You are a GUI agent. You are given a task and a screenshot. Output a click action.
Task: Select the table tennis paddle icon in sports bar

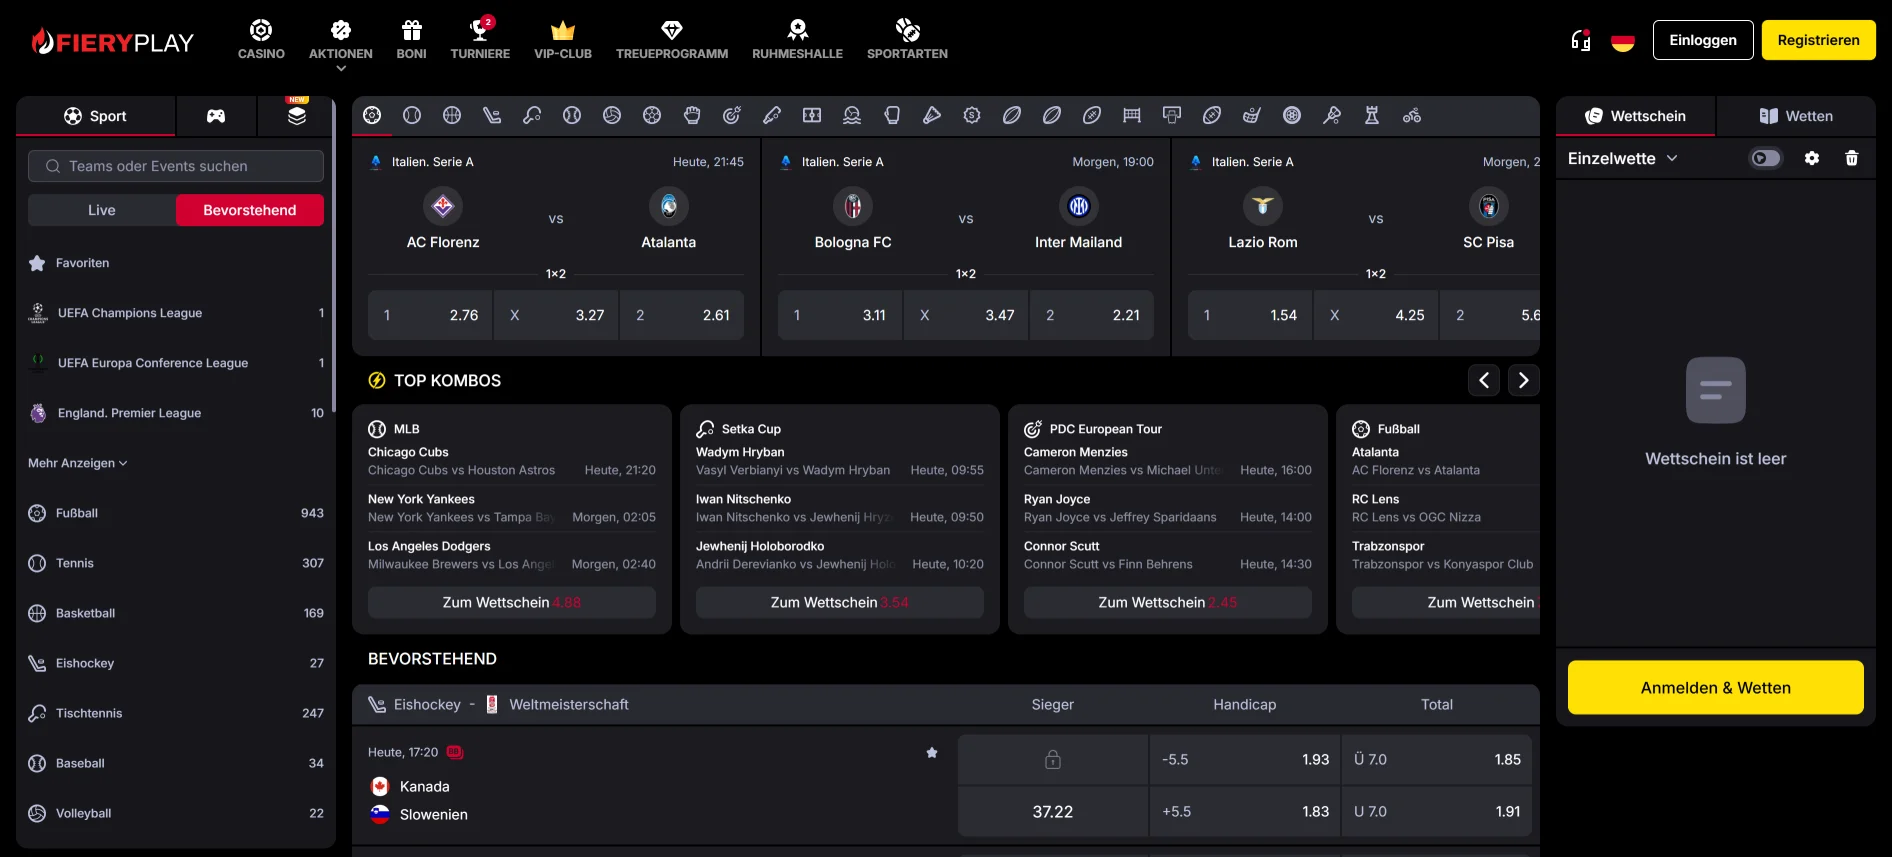[x=532, y=115]
